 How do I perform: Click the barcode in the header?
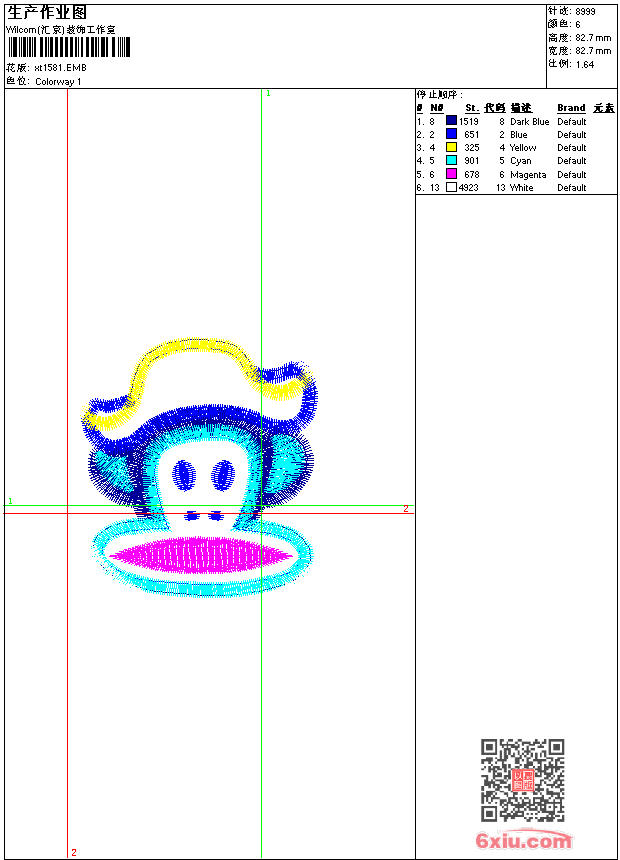[69, 47]
